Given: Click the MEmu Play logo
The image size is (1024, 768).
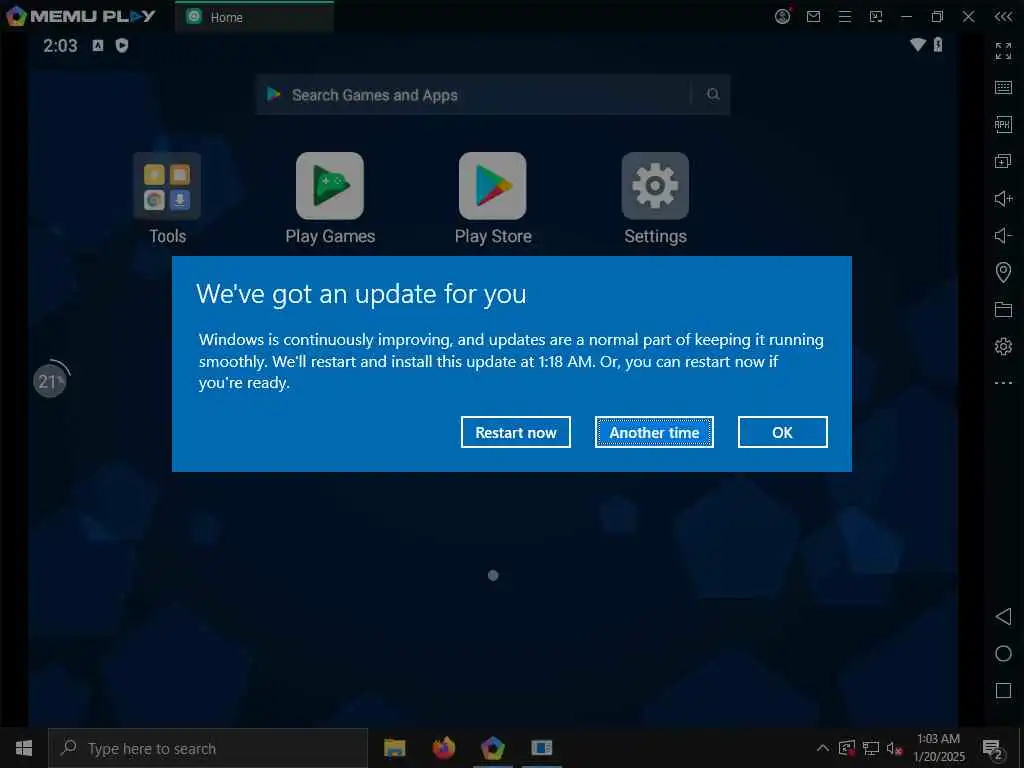Looking at the screenshot, I should coord(81,16).
